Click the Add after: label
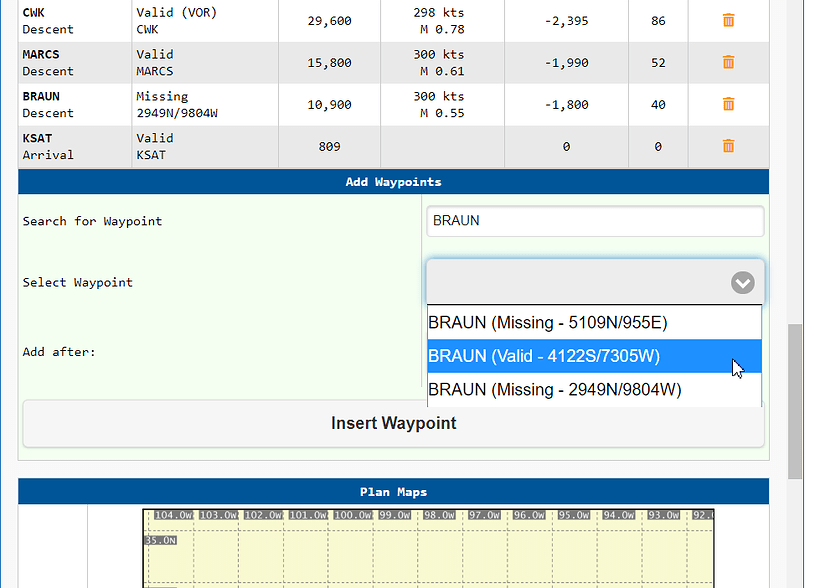 pyautogui.click(x=59, y=352)
